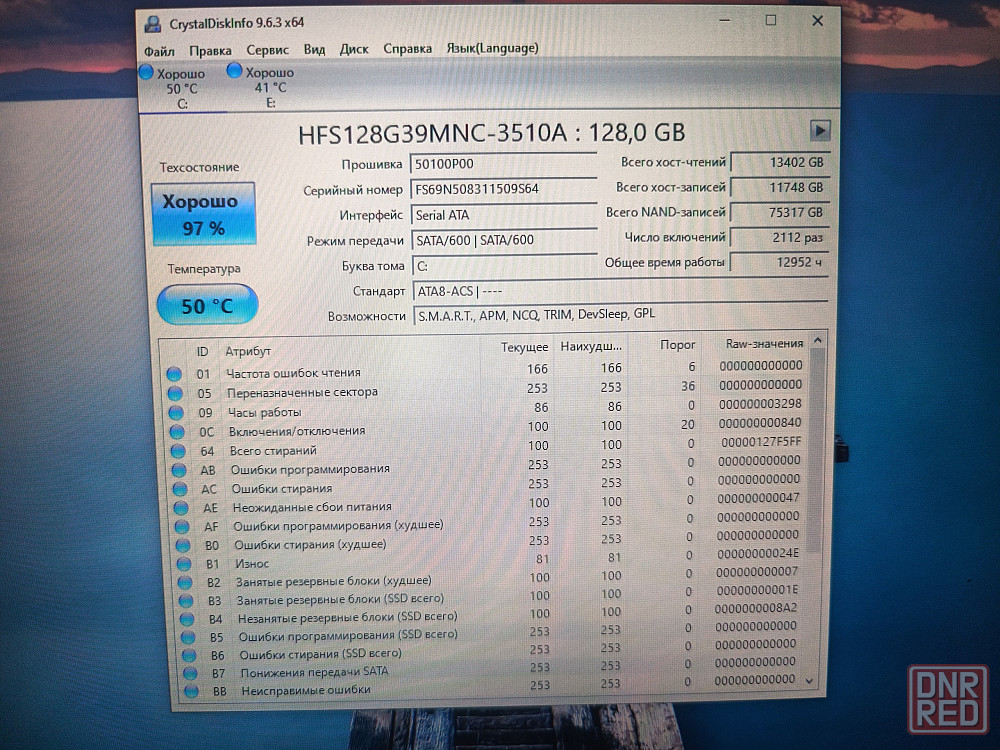Click the status icon of row AF
Screen dimensions: 1000x750
click(182, 527)
